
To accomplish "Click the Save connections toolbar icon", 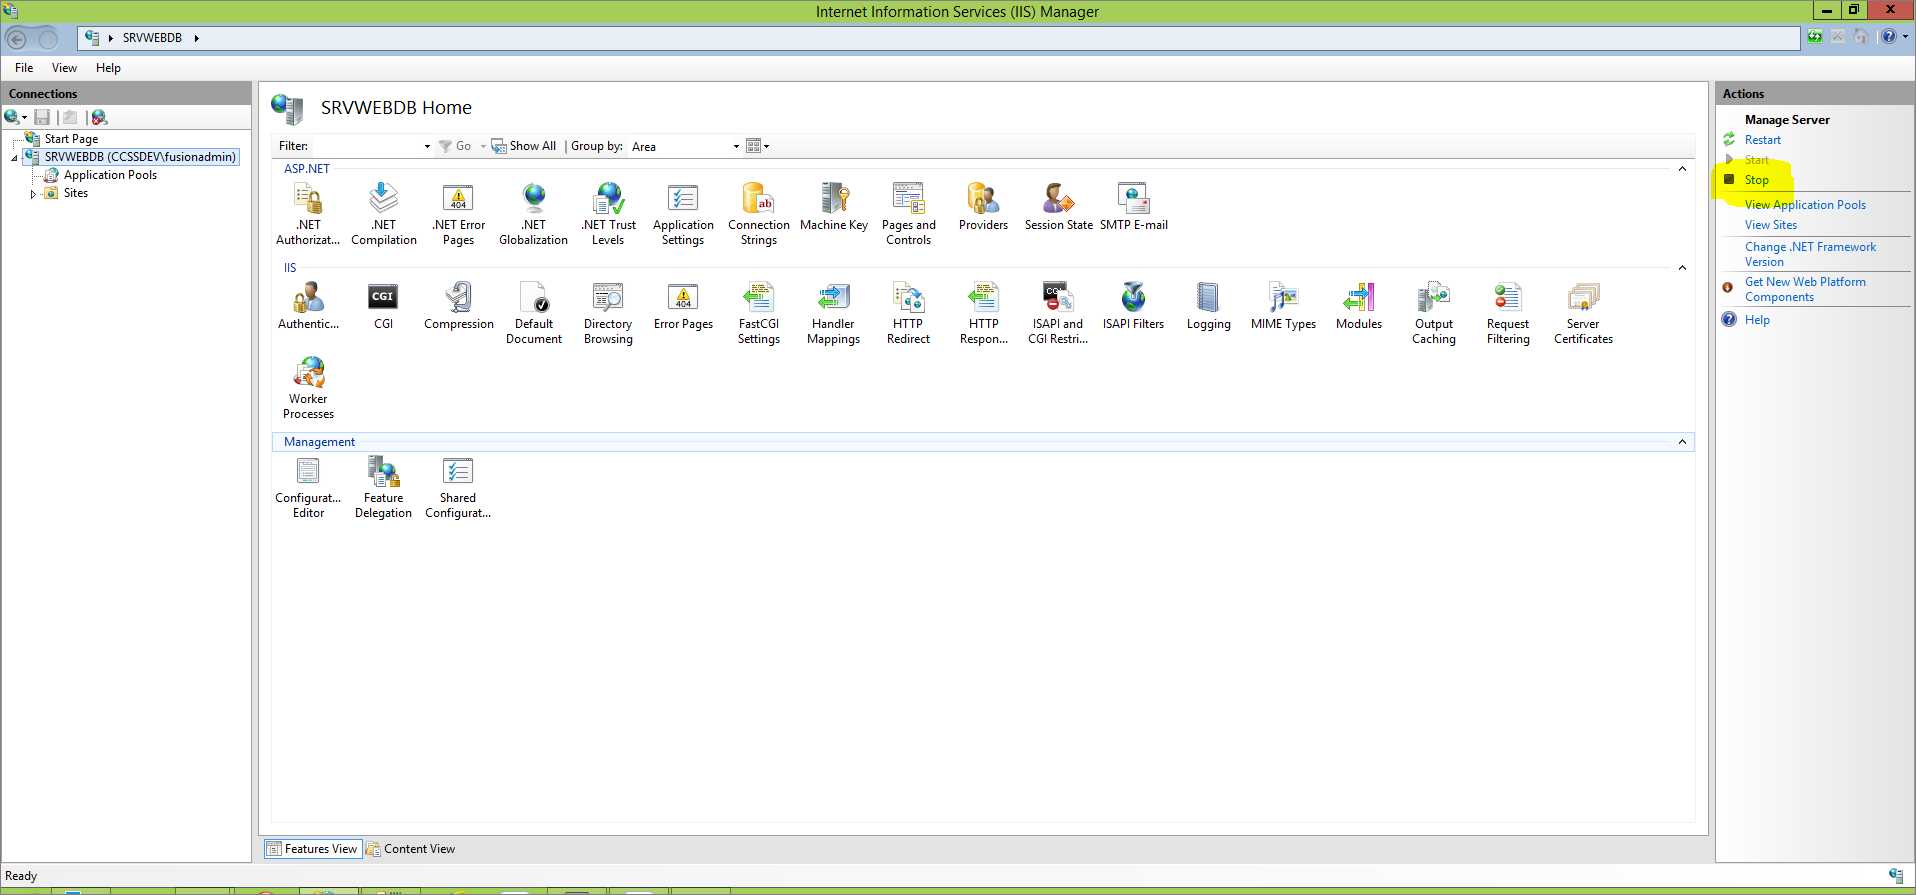I will point(42,117).
